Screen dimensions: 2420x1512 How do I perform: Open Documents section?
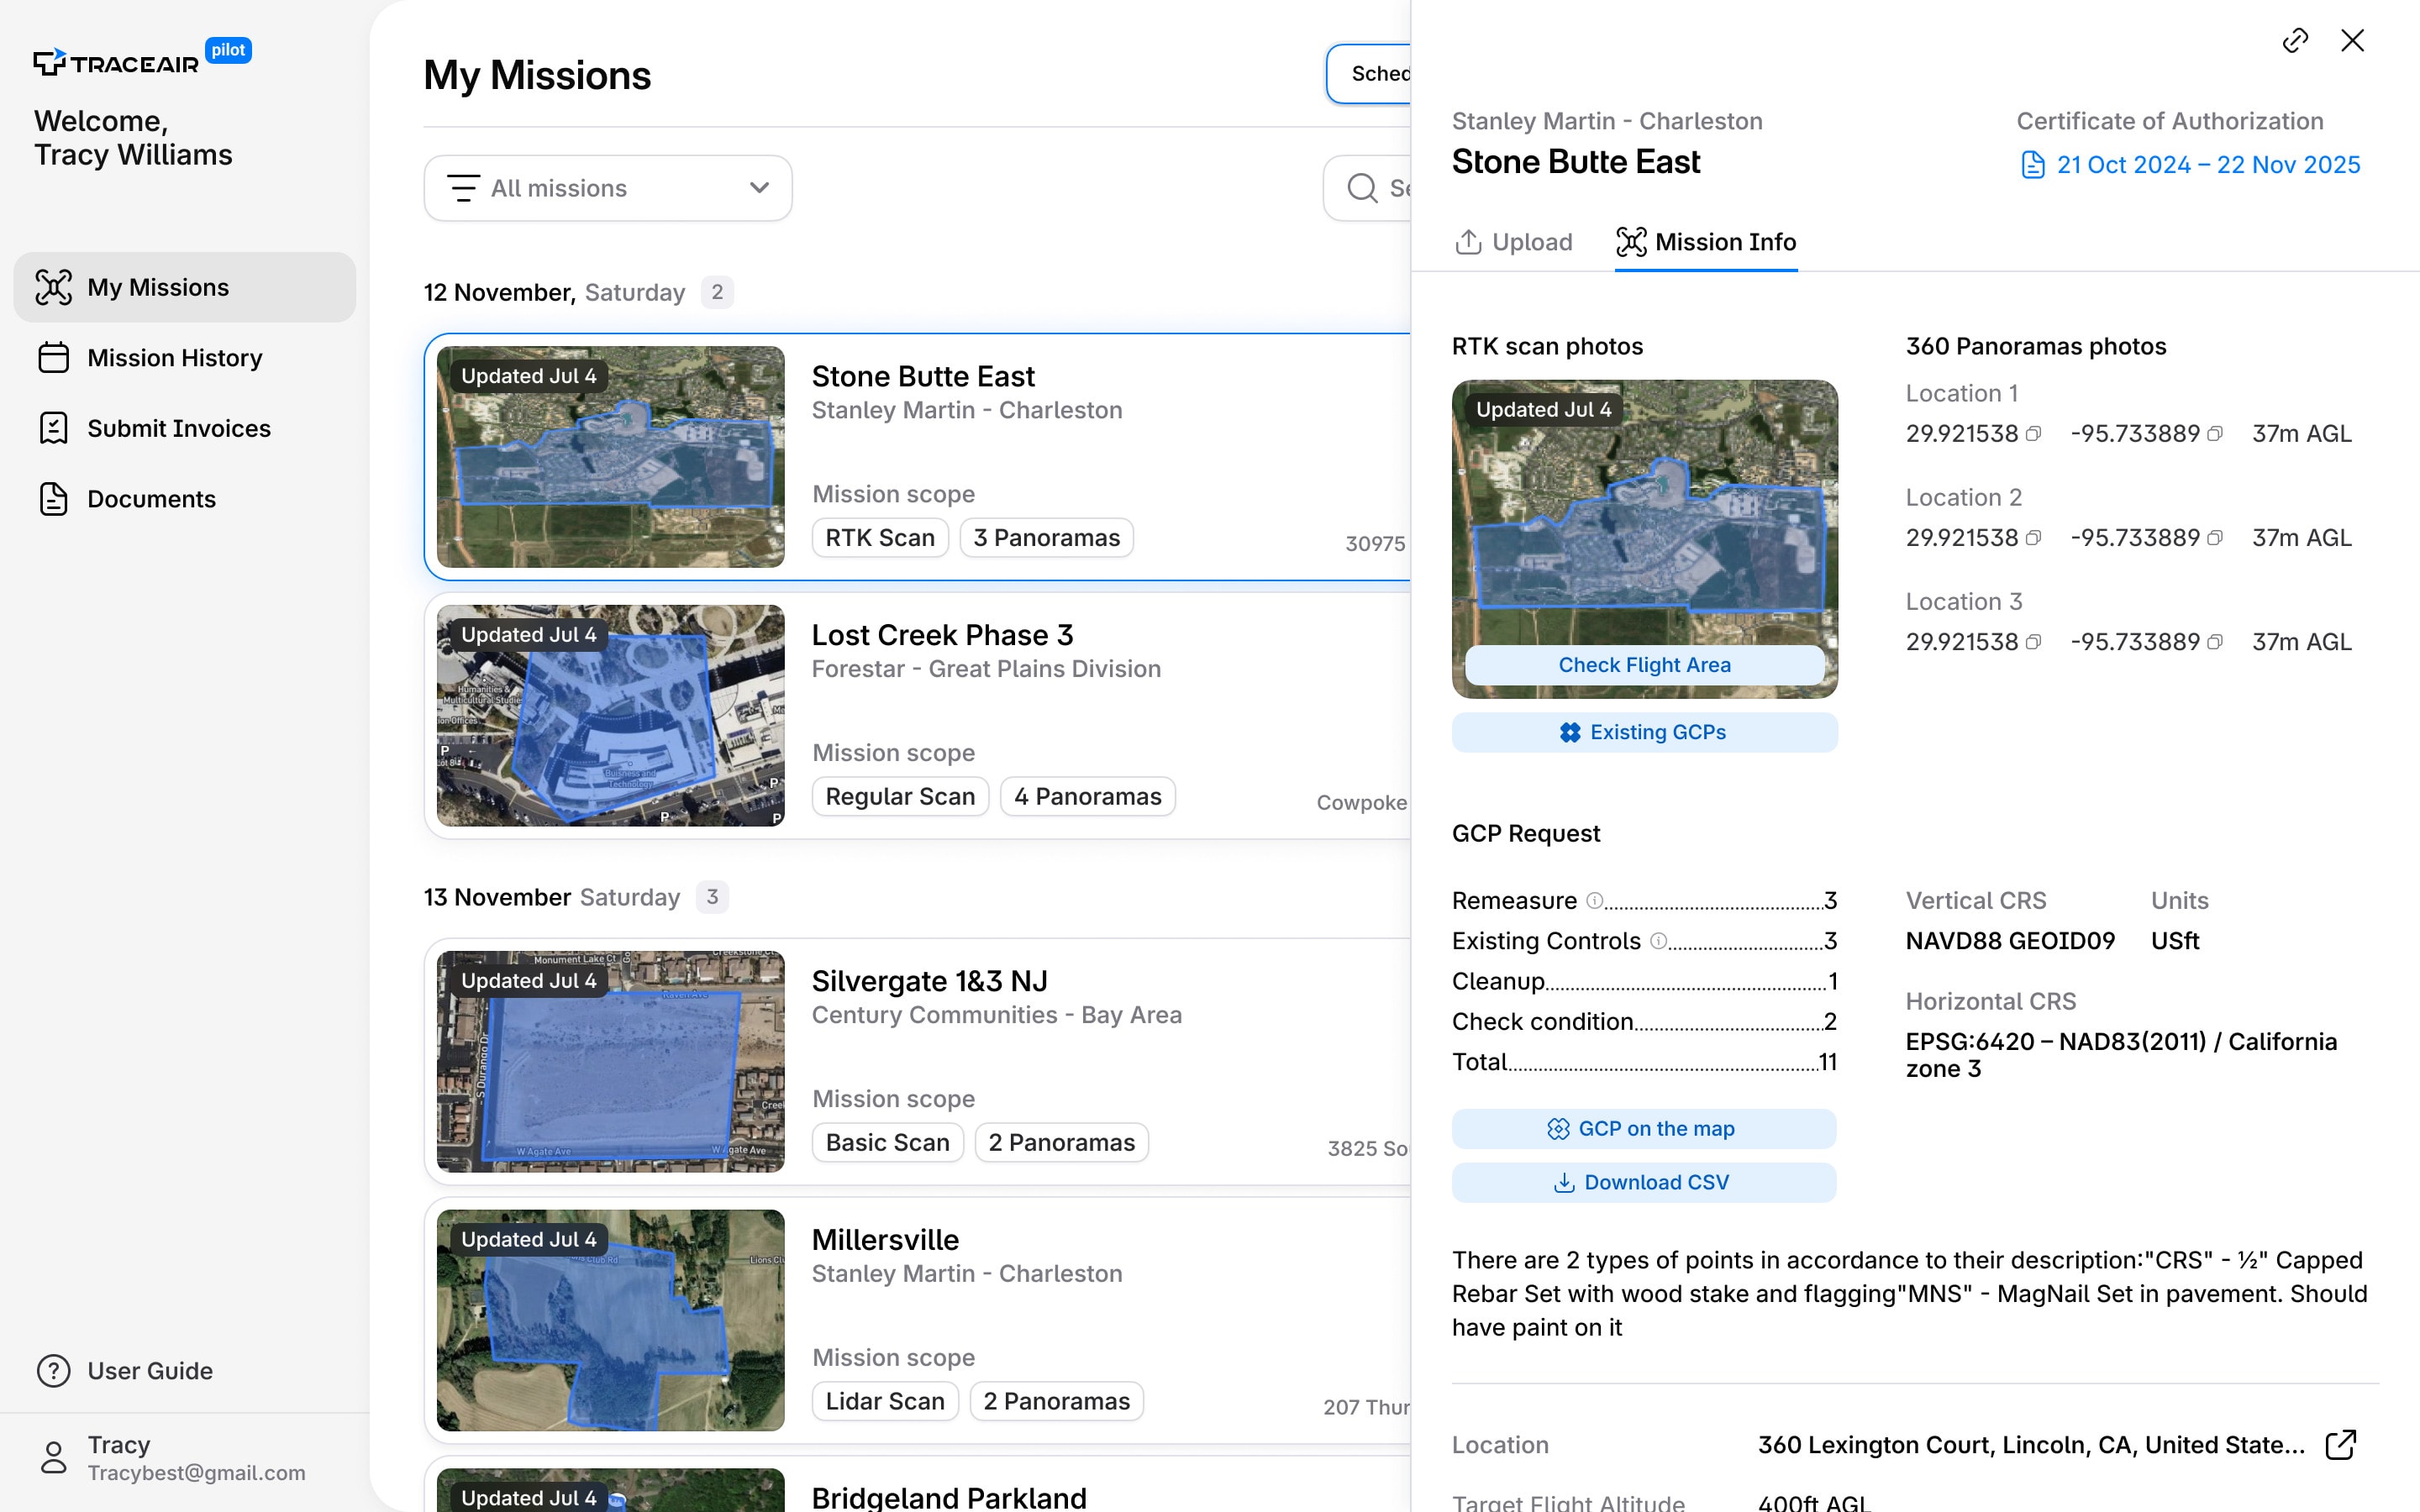pos(185,499)
